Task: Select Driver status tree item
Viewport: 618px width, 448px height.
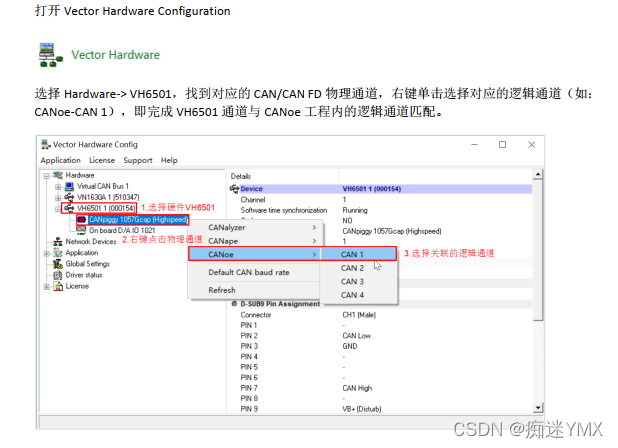Action: coord(84,275)
